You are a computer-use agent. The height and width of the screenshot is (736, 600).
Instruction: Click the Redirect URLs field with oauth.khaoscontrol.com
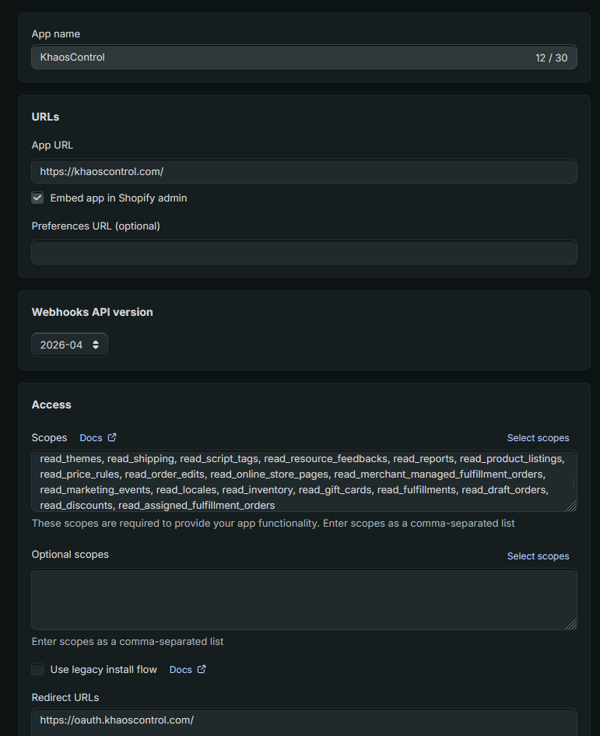point(304,722)
